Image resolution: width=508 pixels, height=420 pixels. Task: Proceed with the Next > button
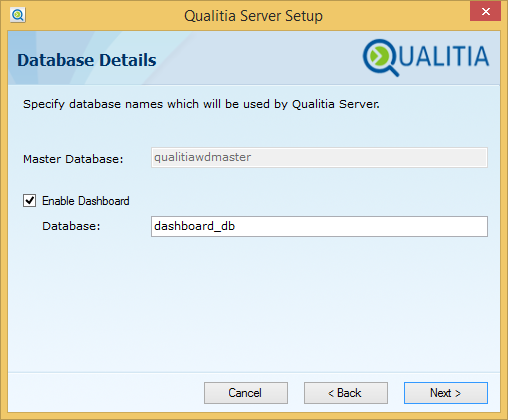point(446,393)
